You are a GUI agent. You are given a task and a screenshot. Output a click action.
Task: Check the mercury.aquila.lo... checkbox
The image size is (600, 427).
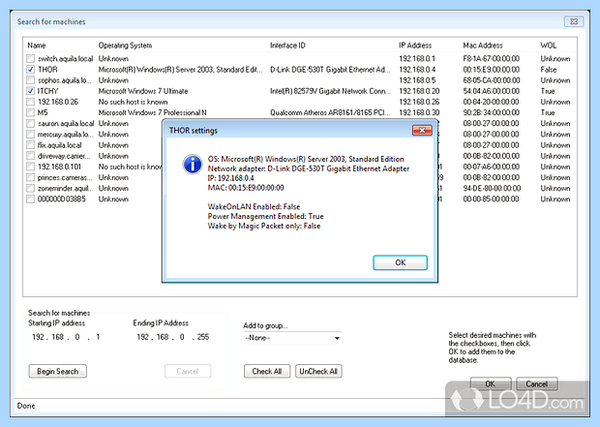[30, 134]
